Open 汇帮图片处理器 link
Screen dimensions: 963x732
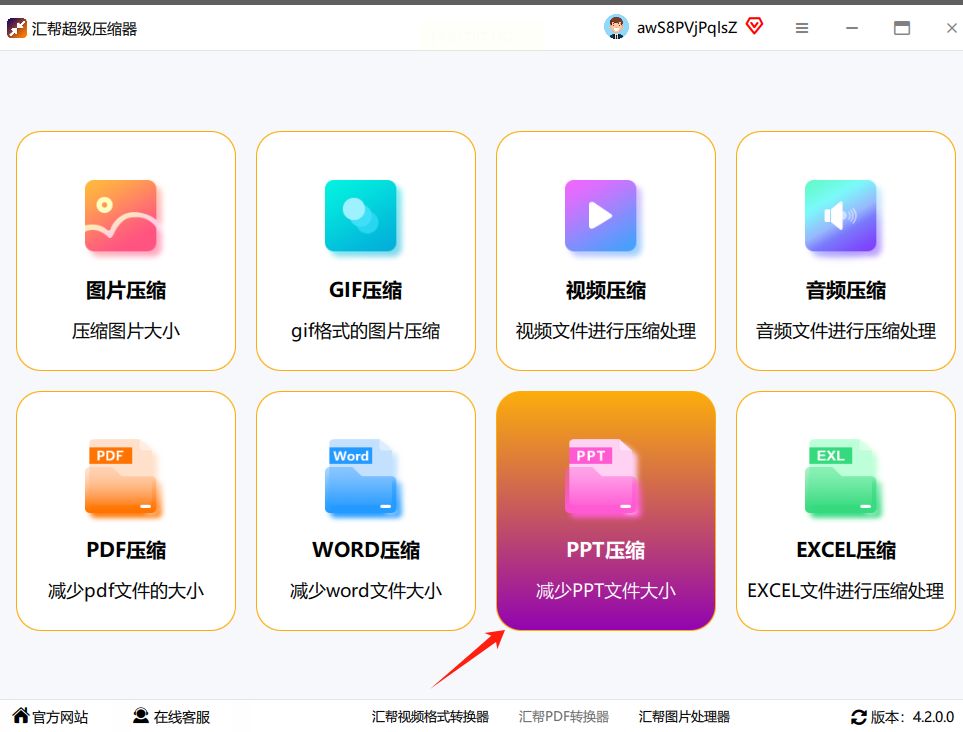coord(684,717)
